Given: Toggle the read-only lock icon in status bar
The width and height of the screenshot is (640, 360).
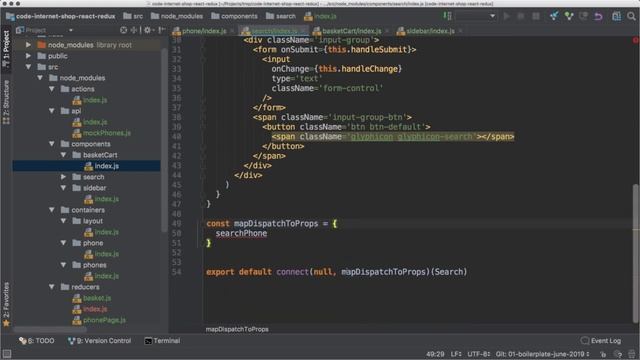Looking at the screenshot, I should click(603, 354).
